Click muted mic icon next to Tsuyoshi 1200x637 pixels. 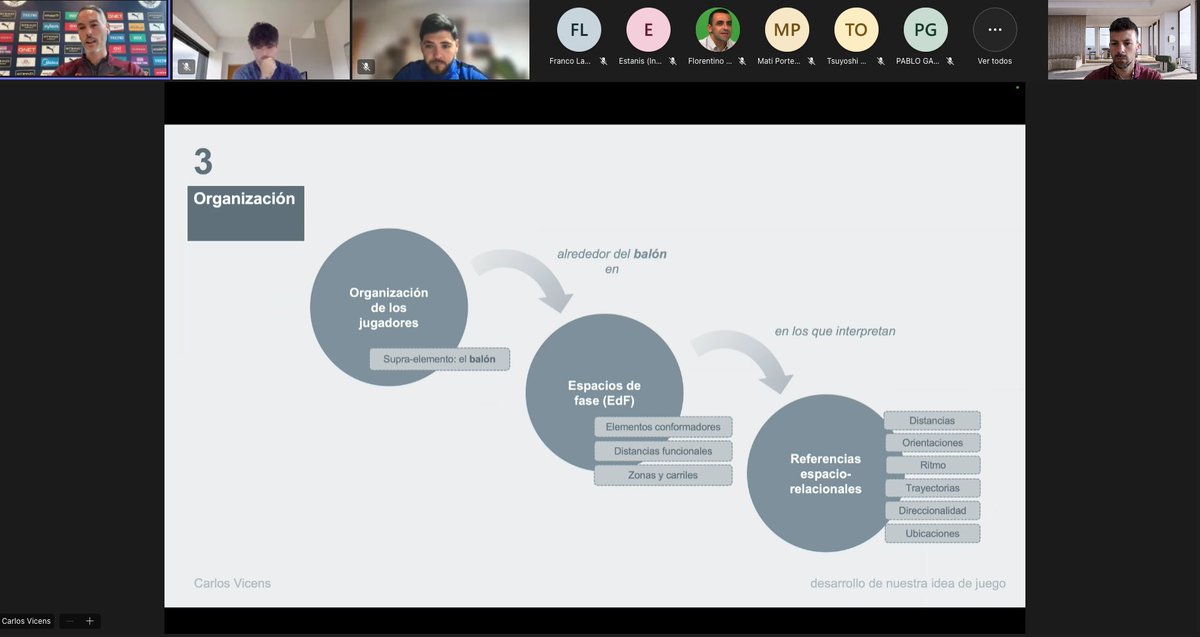point(880,61)
